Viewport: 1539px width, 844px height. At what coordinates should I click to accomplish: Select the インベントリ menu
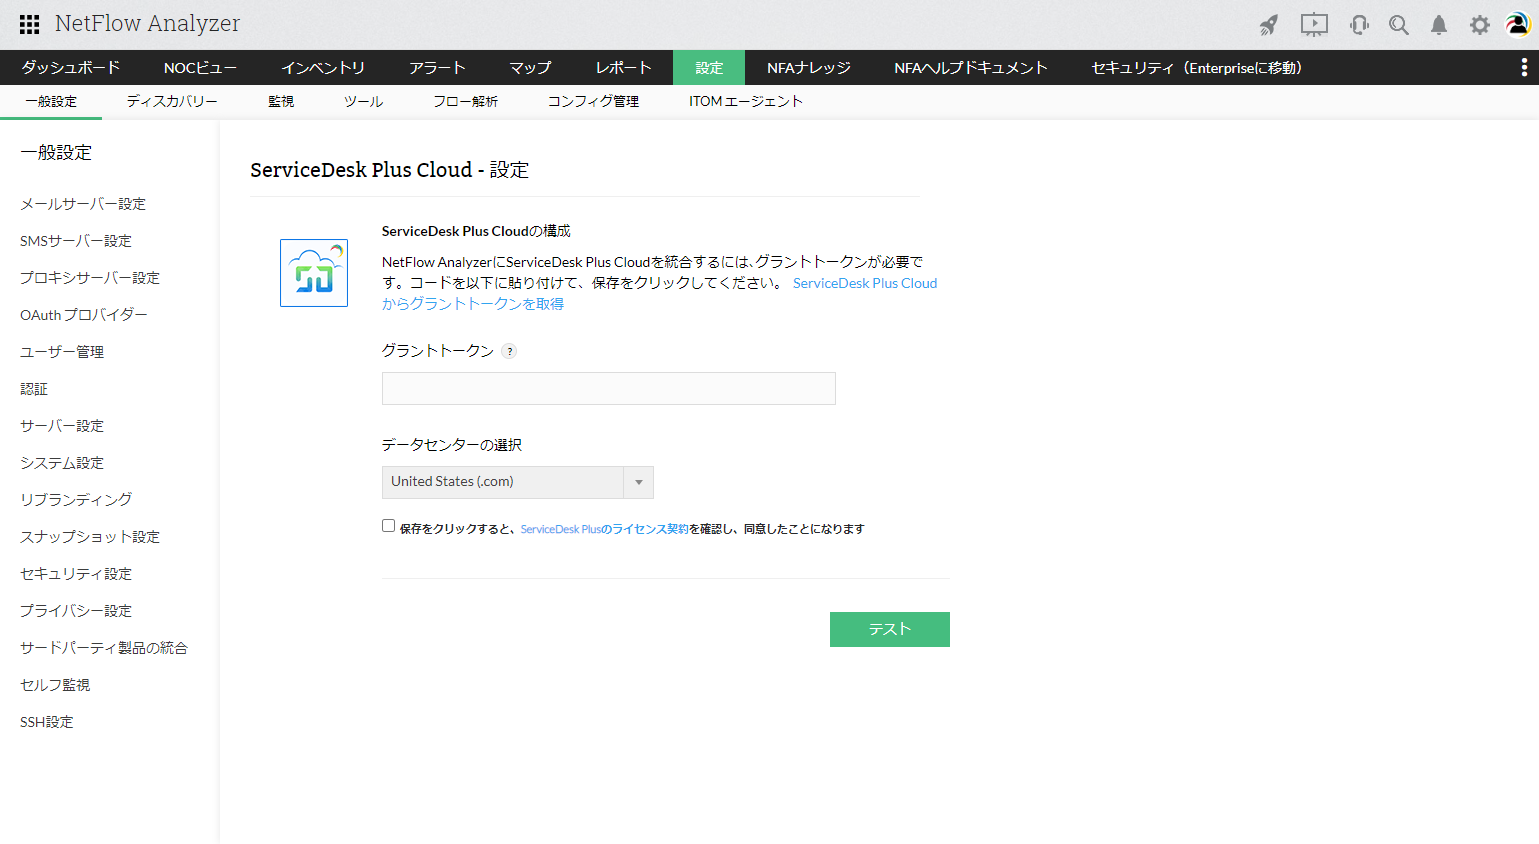click(323, 68)
